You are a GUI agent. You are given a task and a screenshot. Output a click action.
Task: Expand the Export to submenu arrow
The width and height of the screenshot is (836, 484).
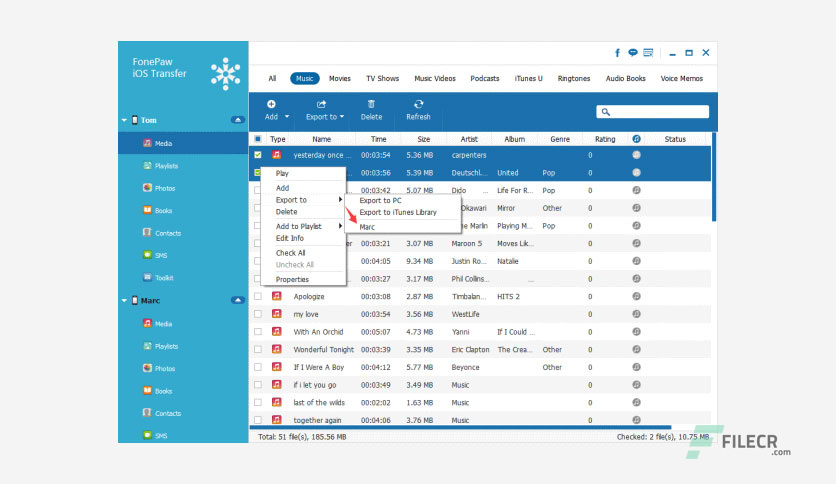tap(340, 199)
